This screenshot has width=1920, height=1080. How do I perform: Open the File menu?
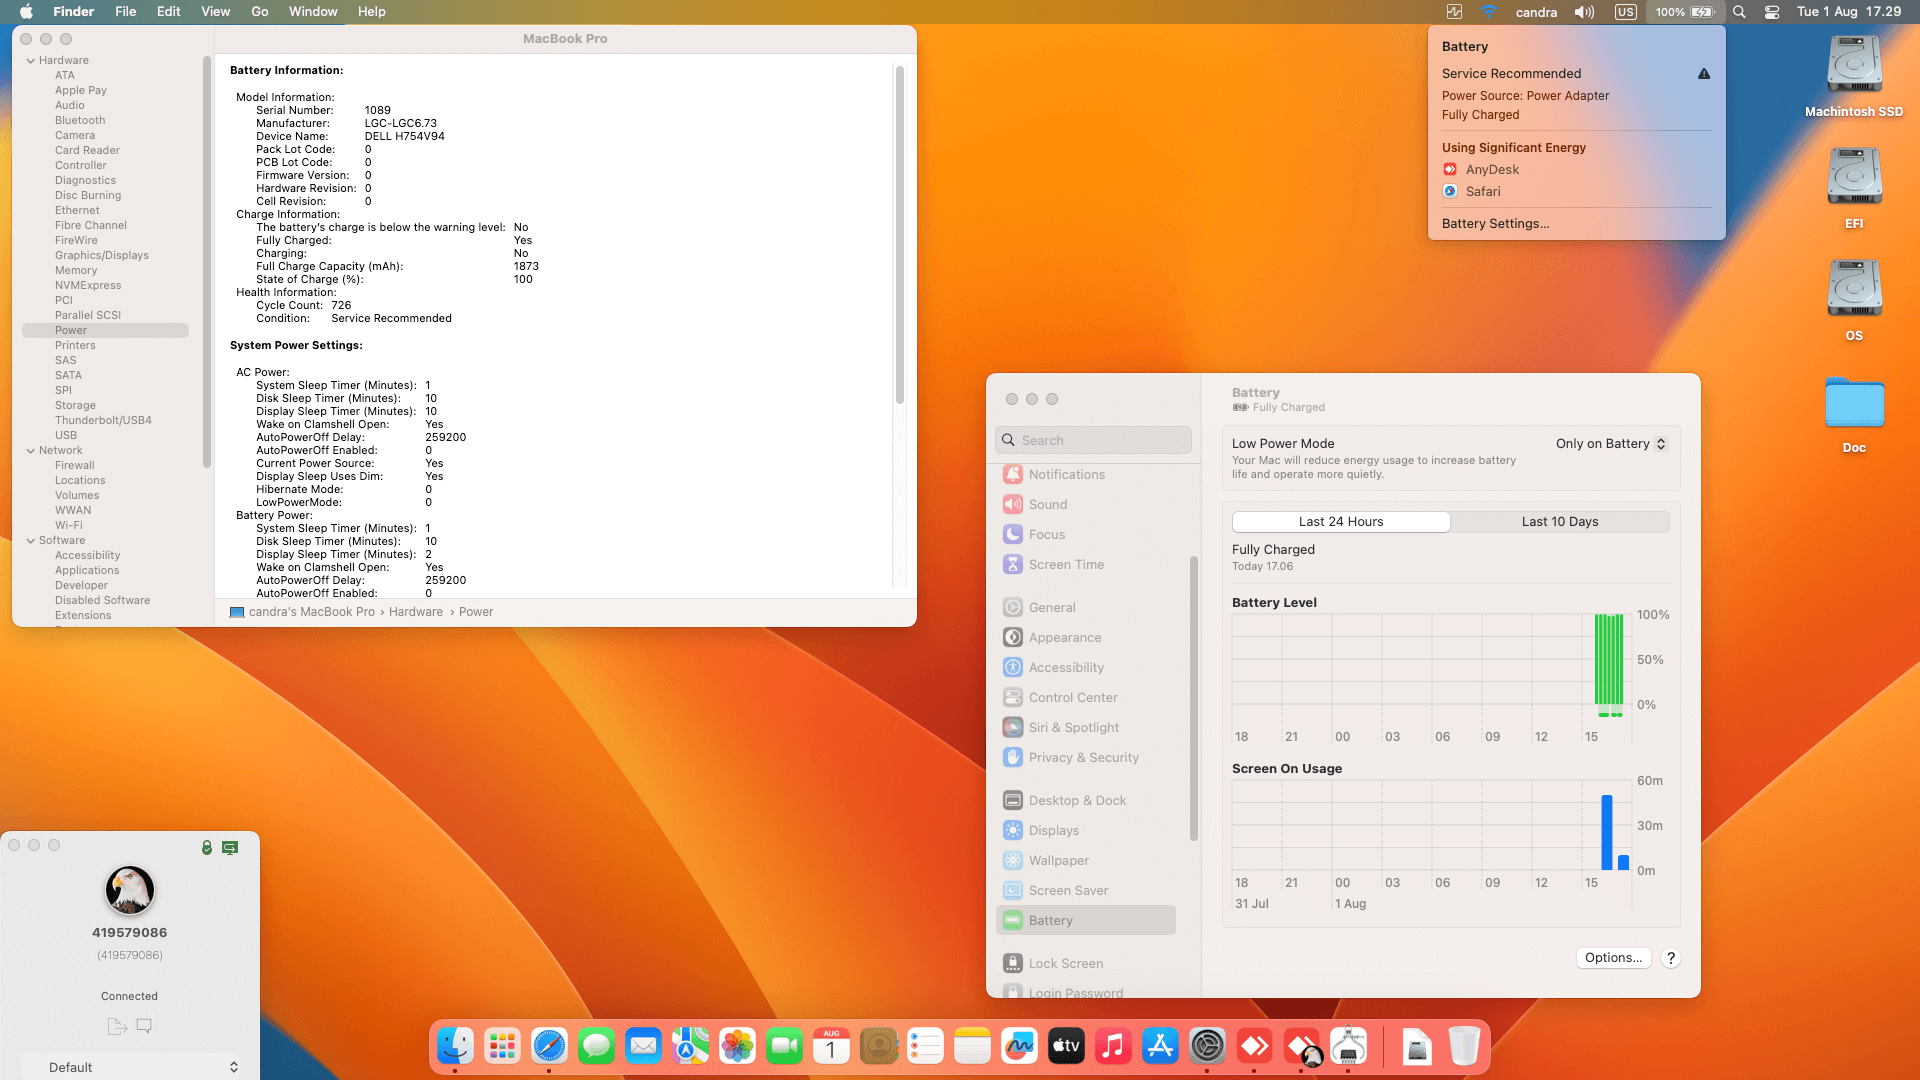click(125, 12)
